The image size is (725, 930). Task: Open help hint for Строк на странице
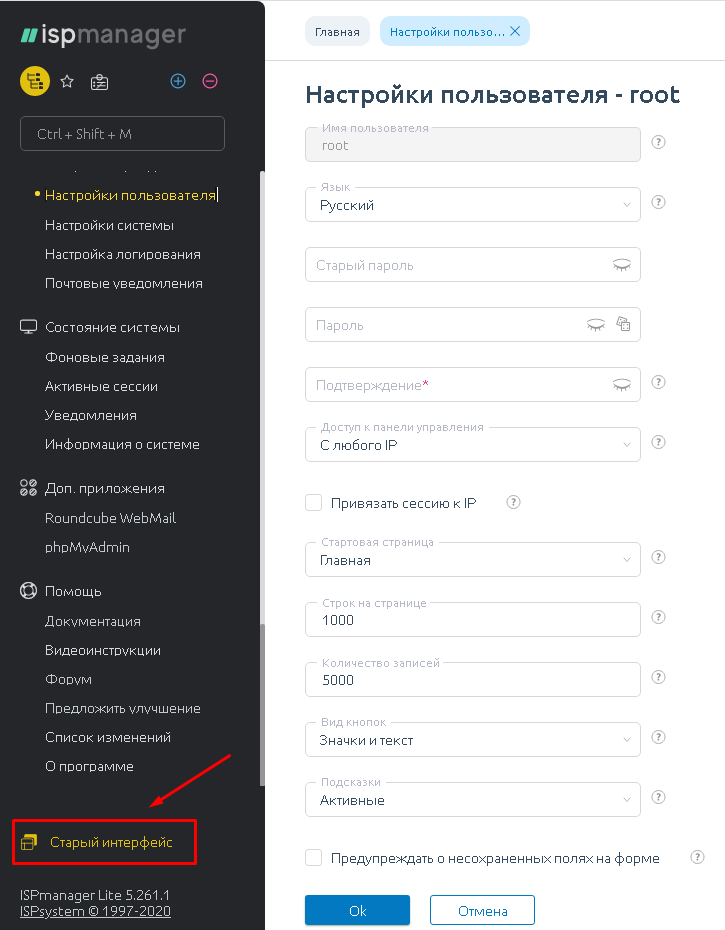click(x=658, y=617)
